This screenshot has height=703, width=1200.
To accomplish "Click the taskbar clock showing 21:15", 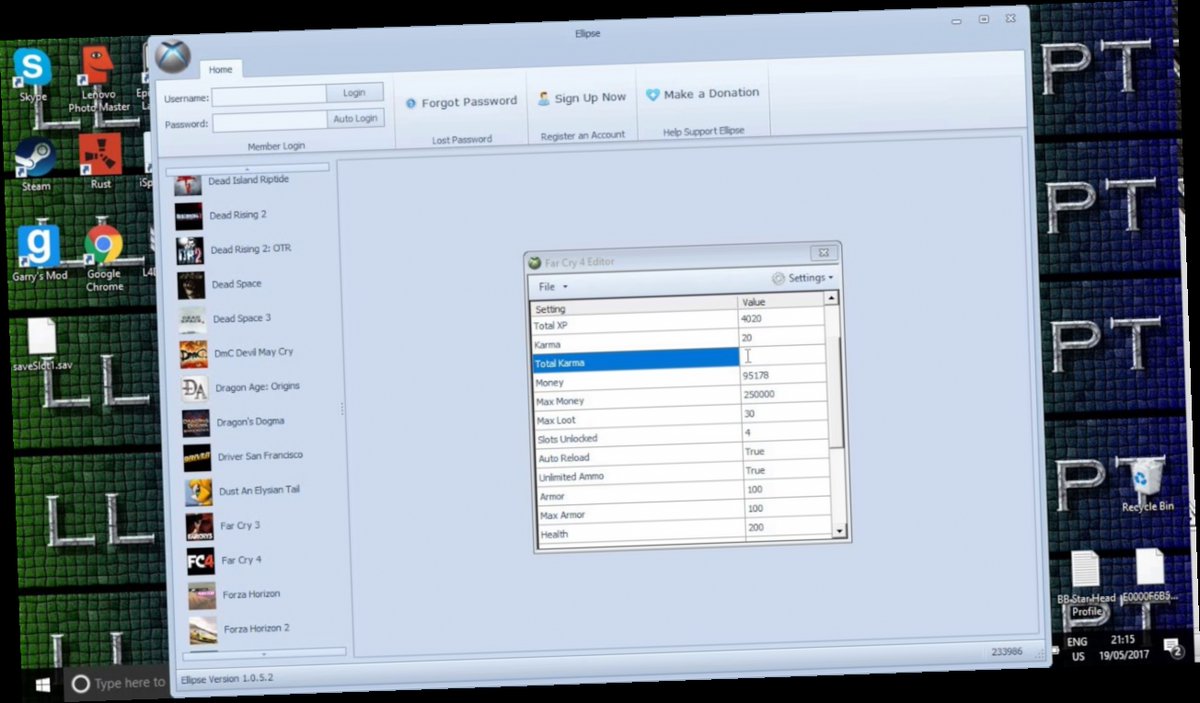I will [1122, 647].
